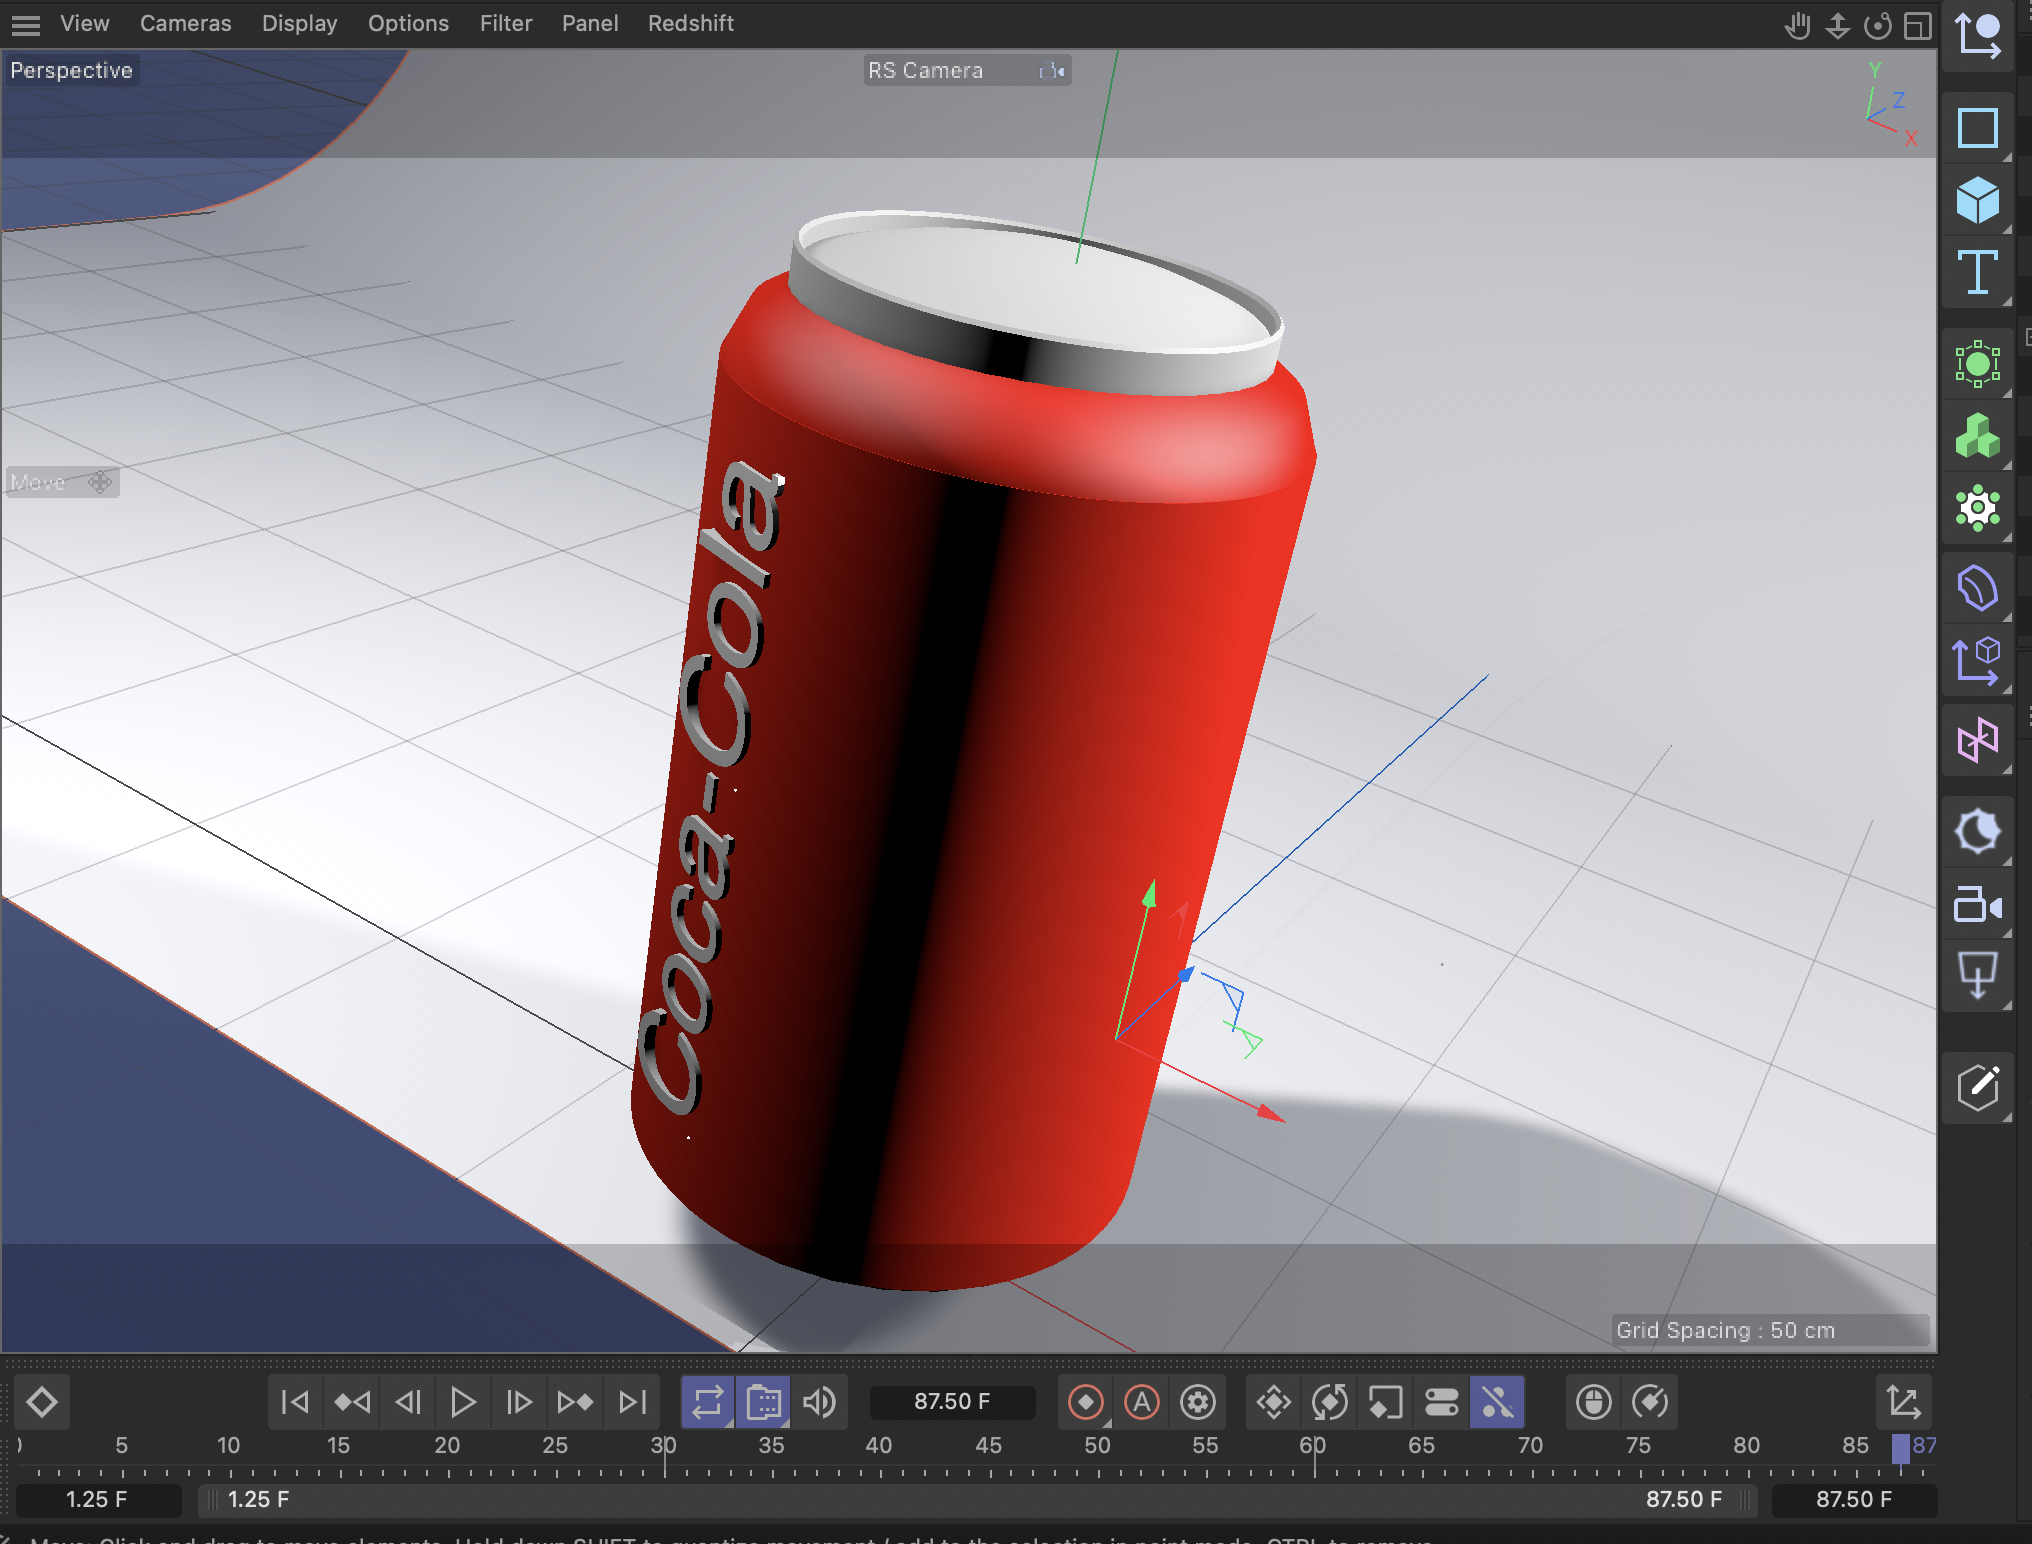2032x1544 pixels.
Task: Open the Cameras menu
Action: (185, 23)
